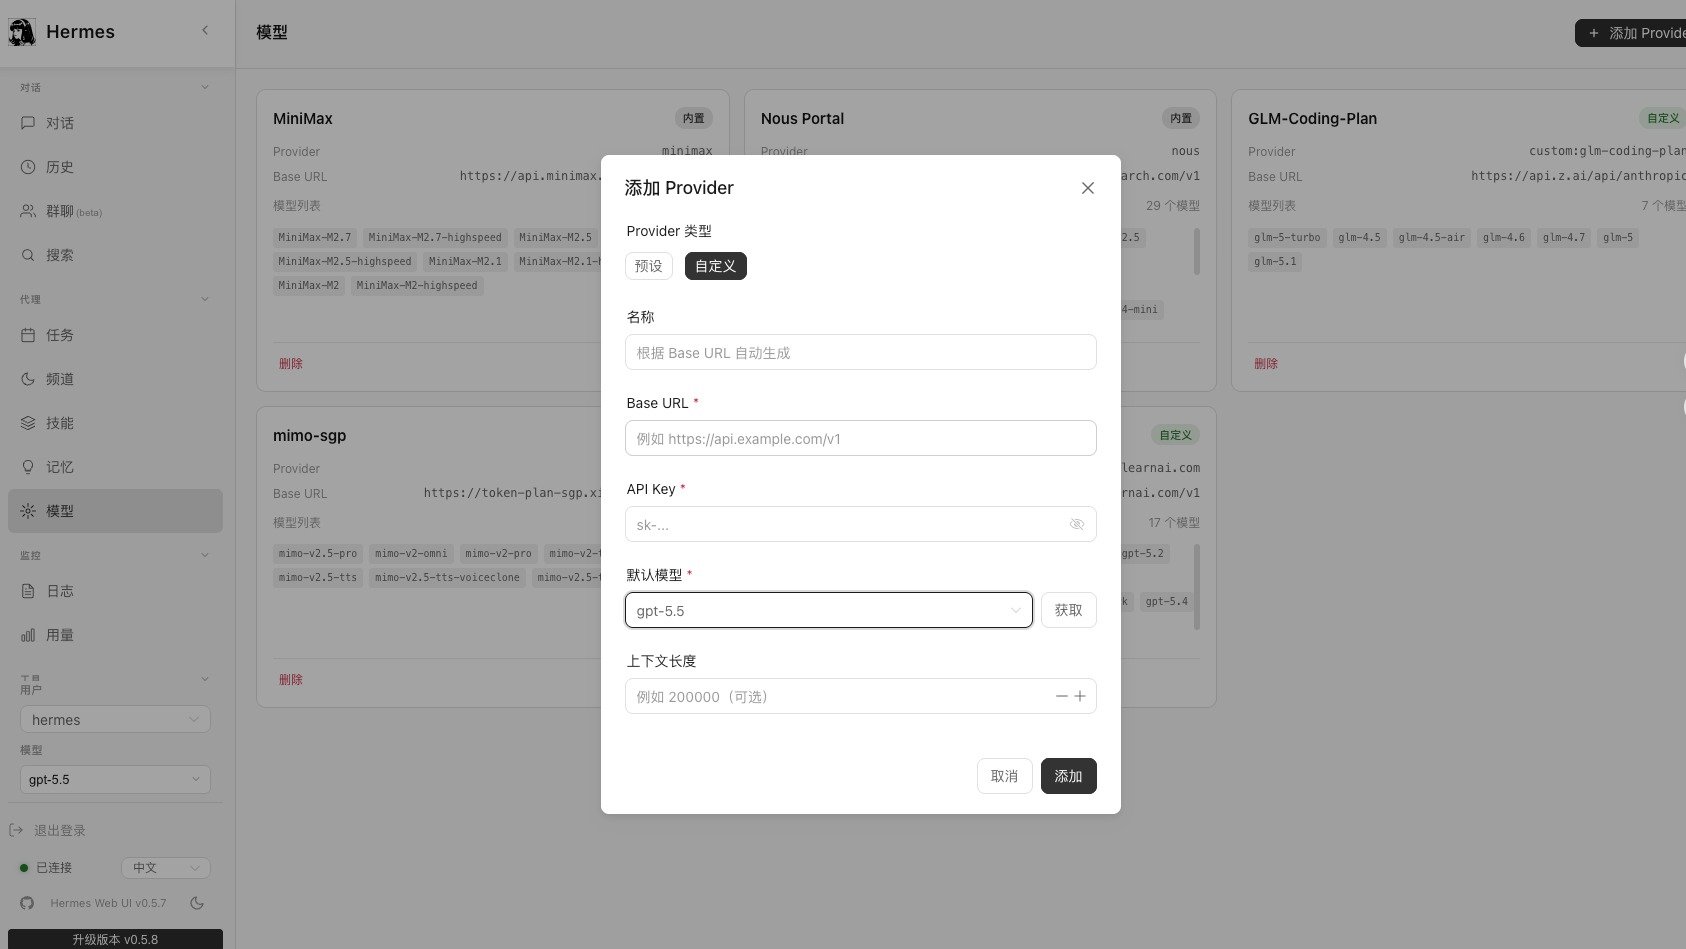Click the GitHub icon in footer
The height and width of the screenshot is (949, 1686).
27,903
